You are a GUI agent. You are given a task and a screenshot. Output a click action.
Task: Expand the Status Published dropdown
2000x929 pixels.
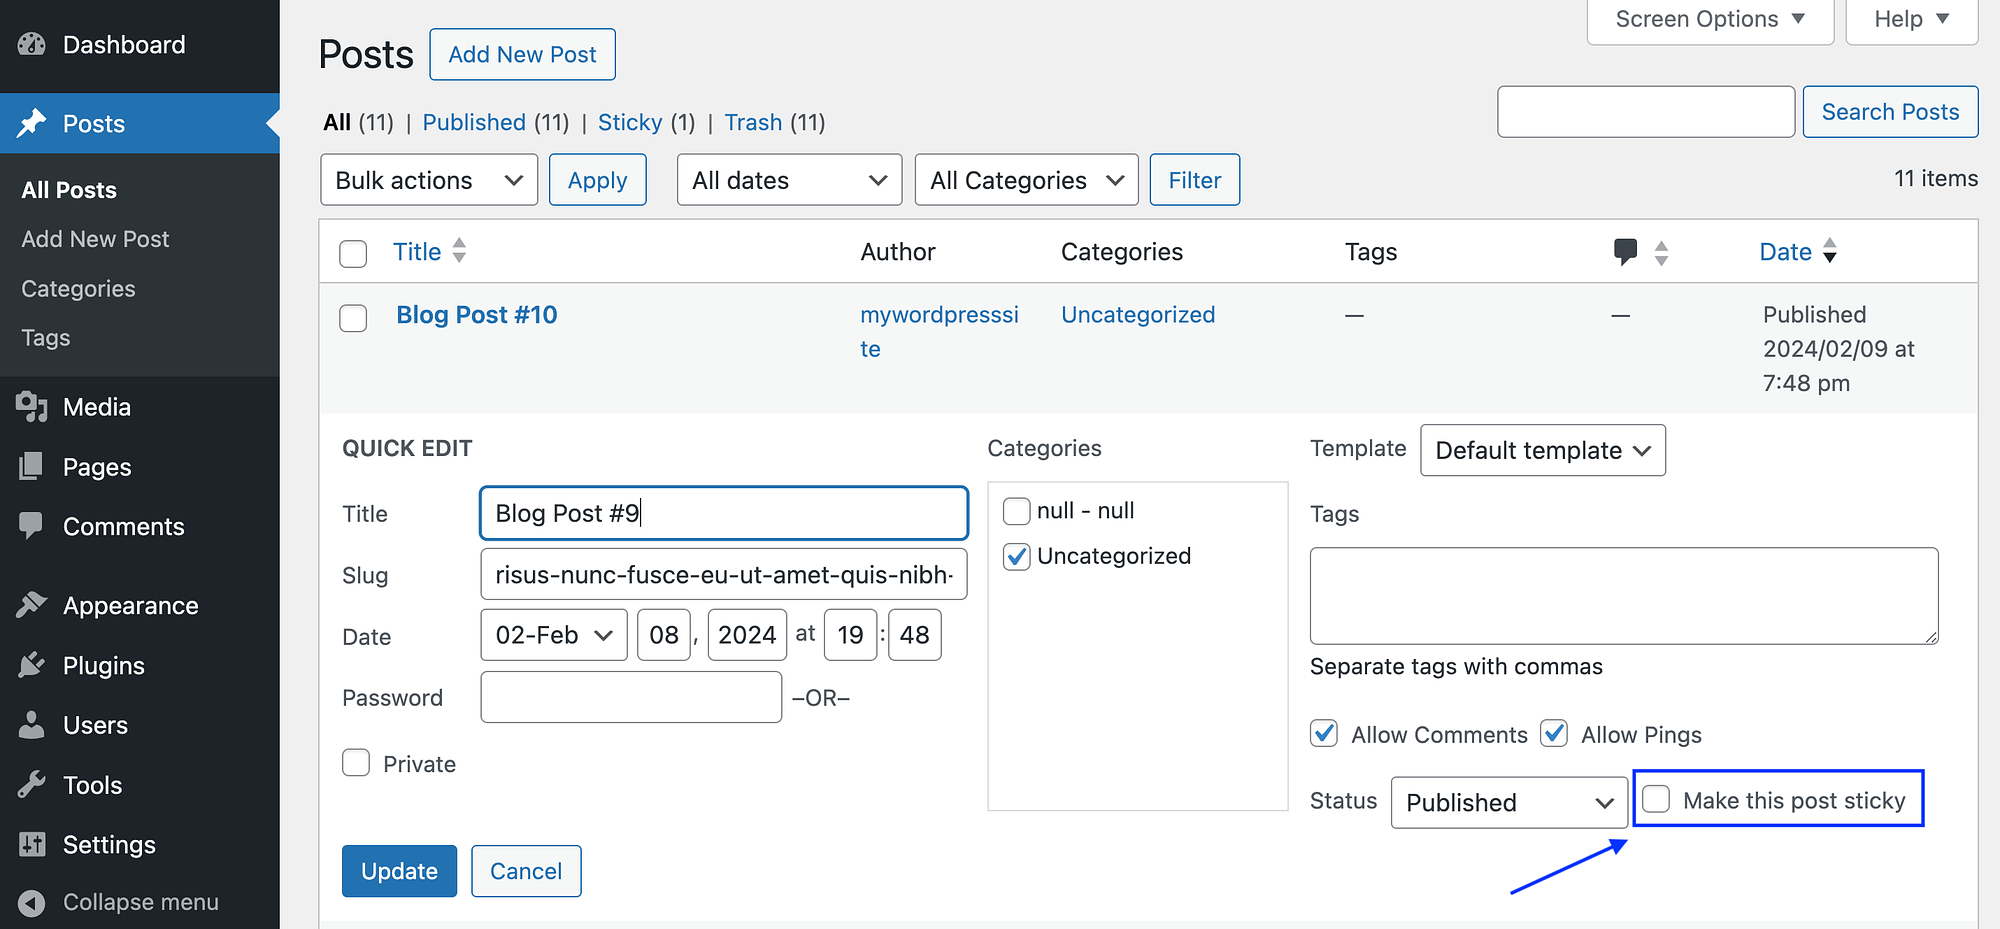1509,802
